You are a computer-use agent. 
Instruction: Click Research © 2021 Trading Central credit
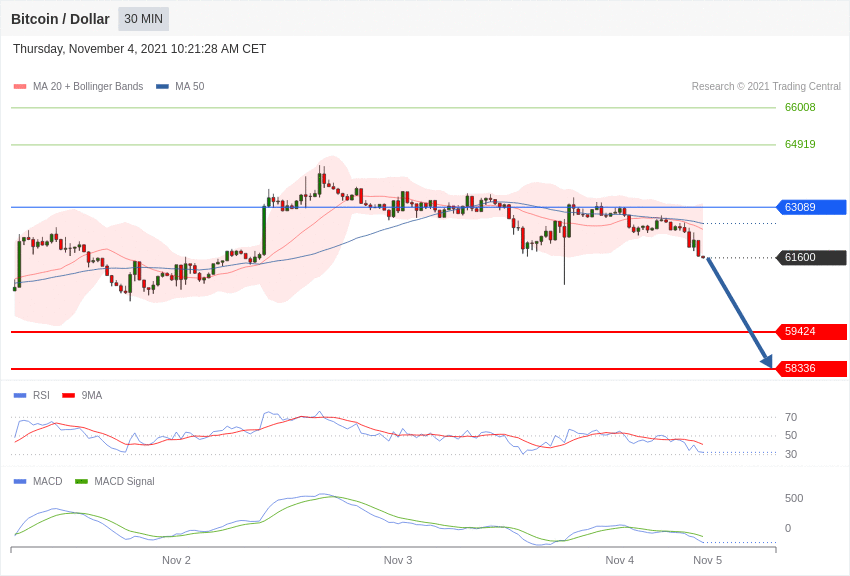pyautogui.click(x=766, y=86)
